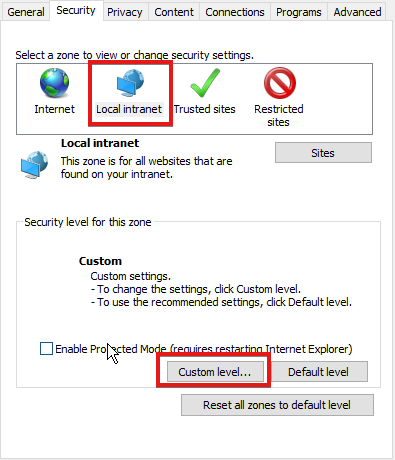The height and width of the screenshot is (460, 395).
Task: Click the Custom level button
Action: point(215,372)
